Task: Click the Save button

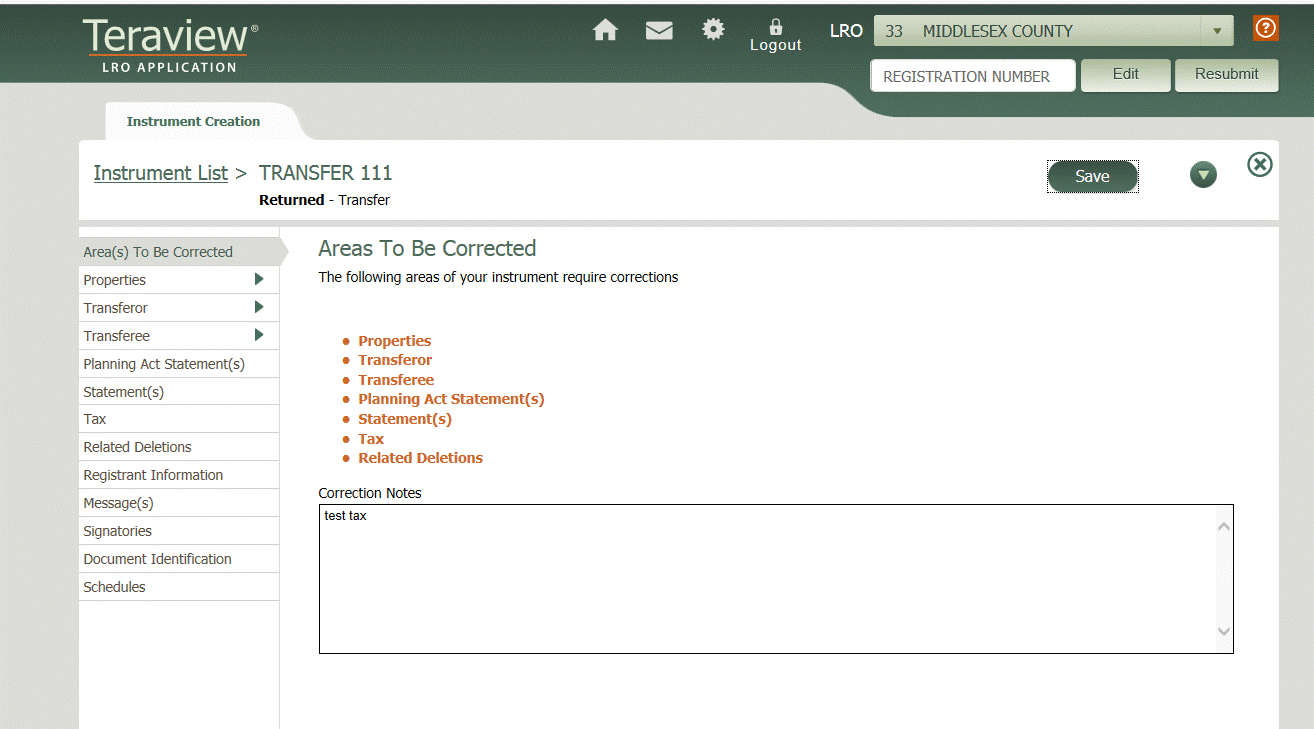Action: 1092,176
